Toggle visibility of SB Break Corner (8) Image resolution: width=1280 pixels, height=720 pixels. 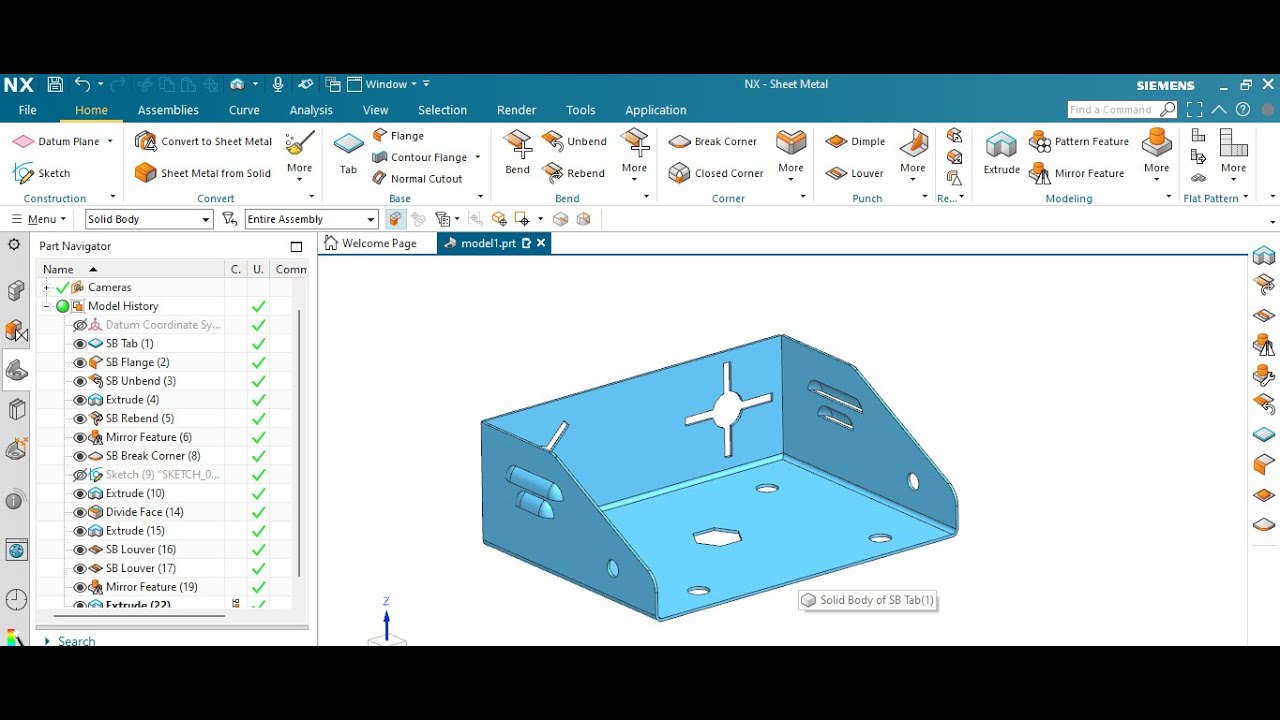pyautogui.click(x=81, y=456)
